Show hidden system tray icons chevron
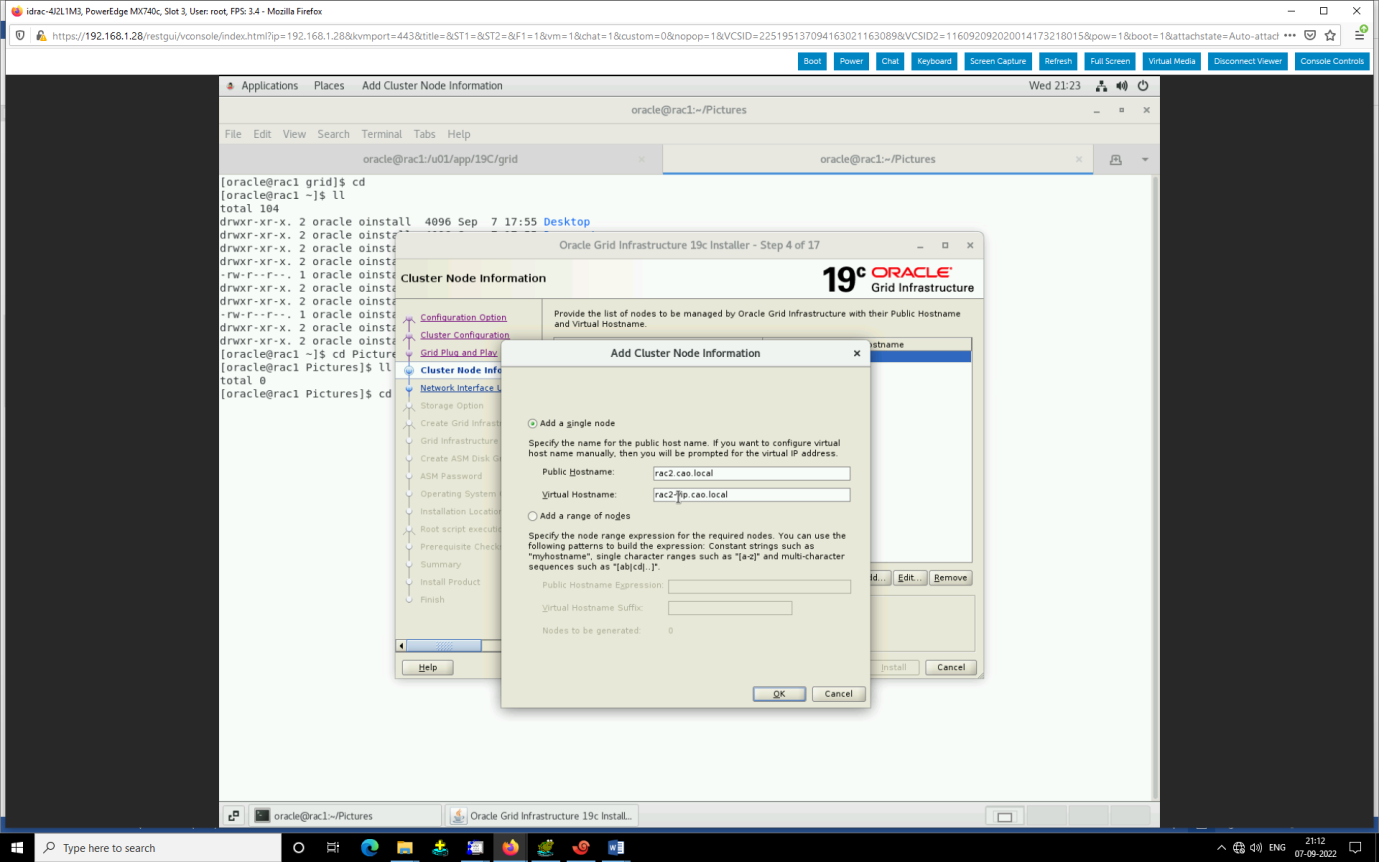This screenshot has width=1379, height=862. tap(1221, 847)
